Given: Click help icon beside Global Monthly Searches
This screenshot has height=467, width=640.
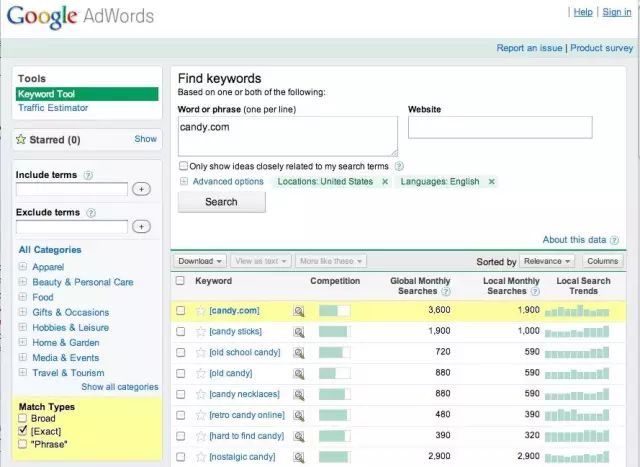Looking at the screenshot, I should [447, 292].
